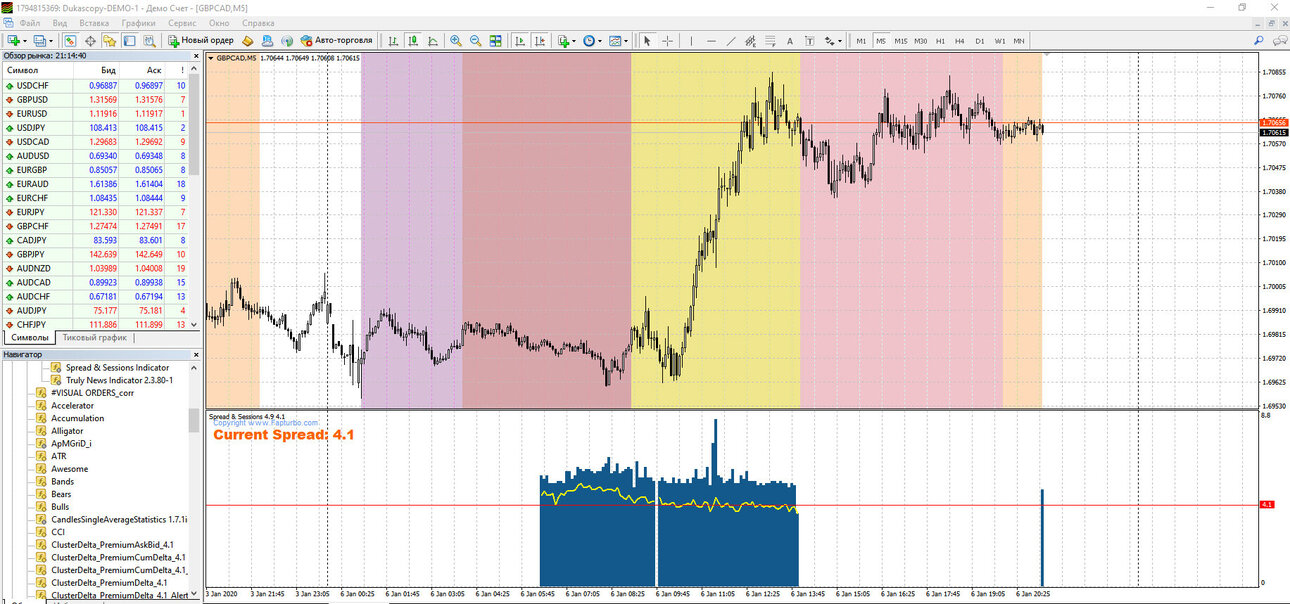
Task: Click the Market Watch Символ column header
Action: point(37,71)
